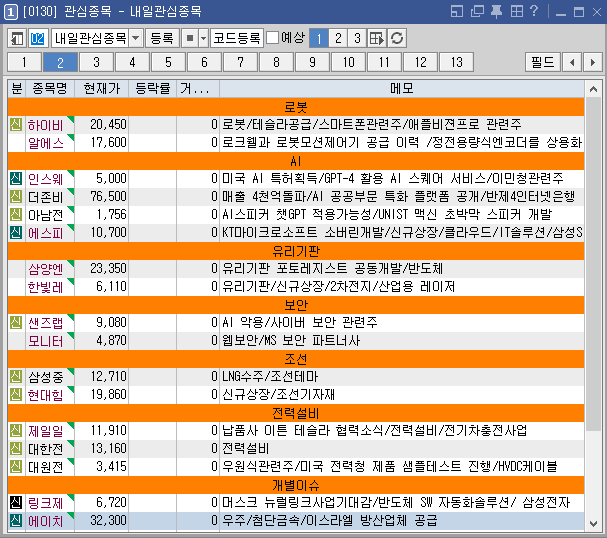The width and height of the screenshot is (607, 538).
Task: Select the AI orange group header
Action: pos(296,161)
